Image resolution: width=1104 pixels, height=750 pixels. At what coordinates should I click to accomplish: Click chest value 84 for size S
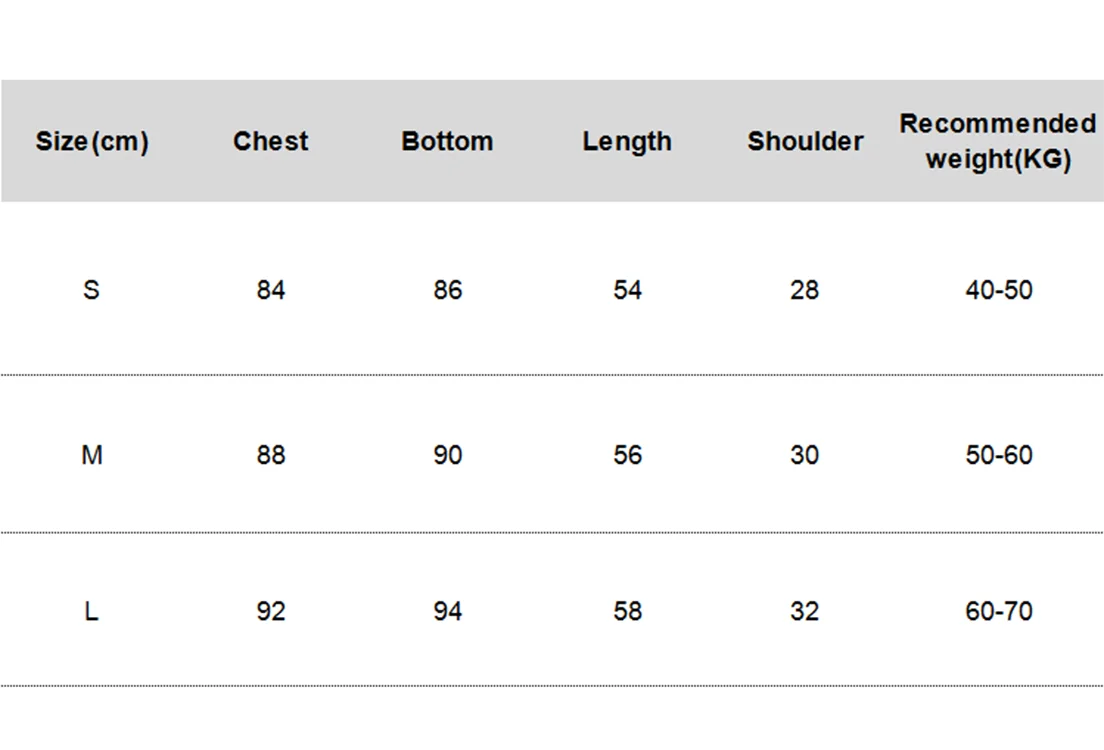coord(271,290)
